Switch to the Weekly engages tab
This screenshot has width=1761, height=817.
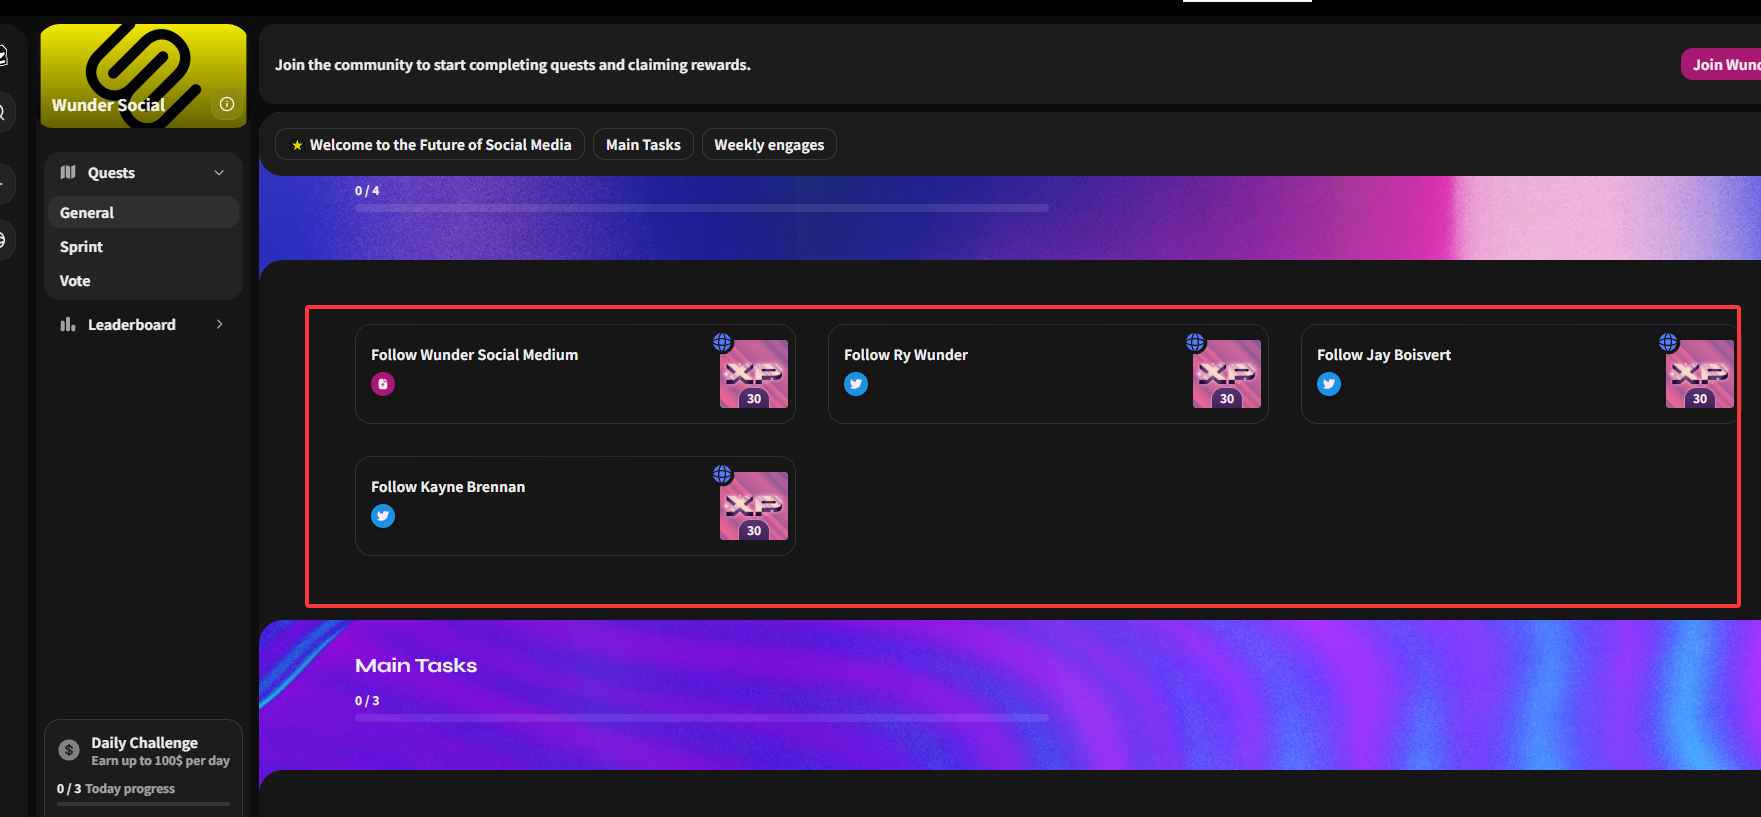[768, 145]
